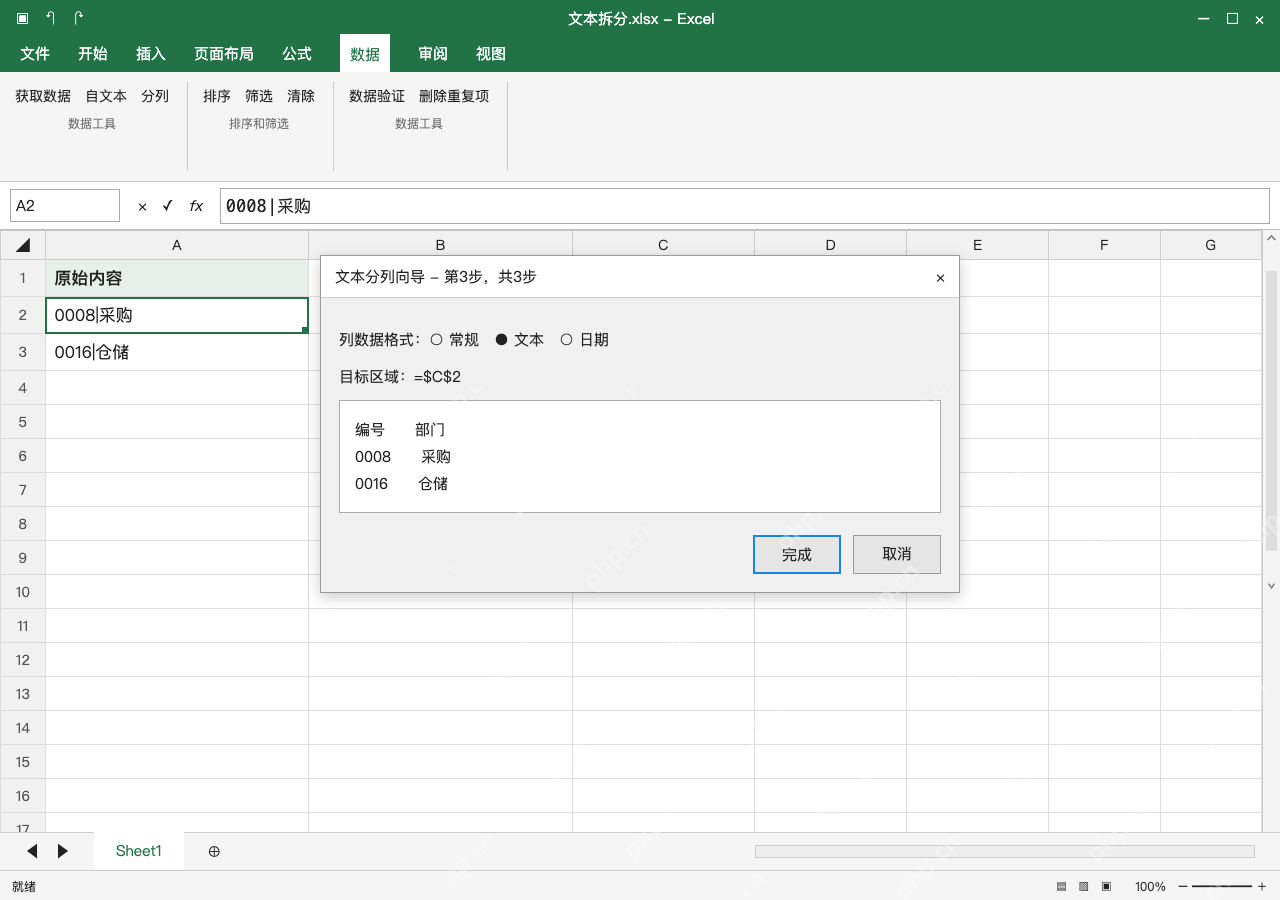Click 完成 to finish the wizard
Viewport: 1280px width, 900px height.
797,555
